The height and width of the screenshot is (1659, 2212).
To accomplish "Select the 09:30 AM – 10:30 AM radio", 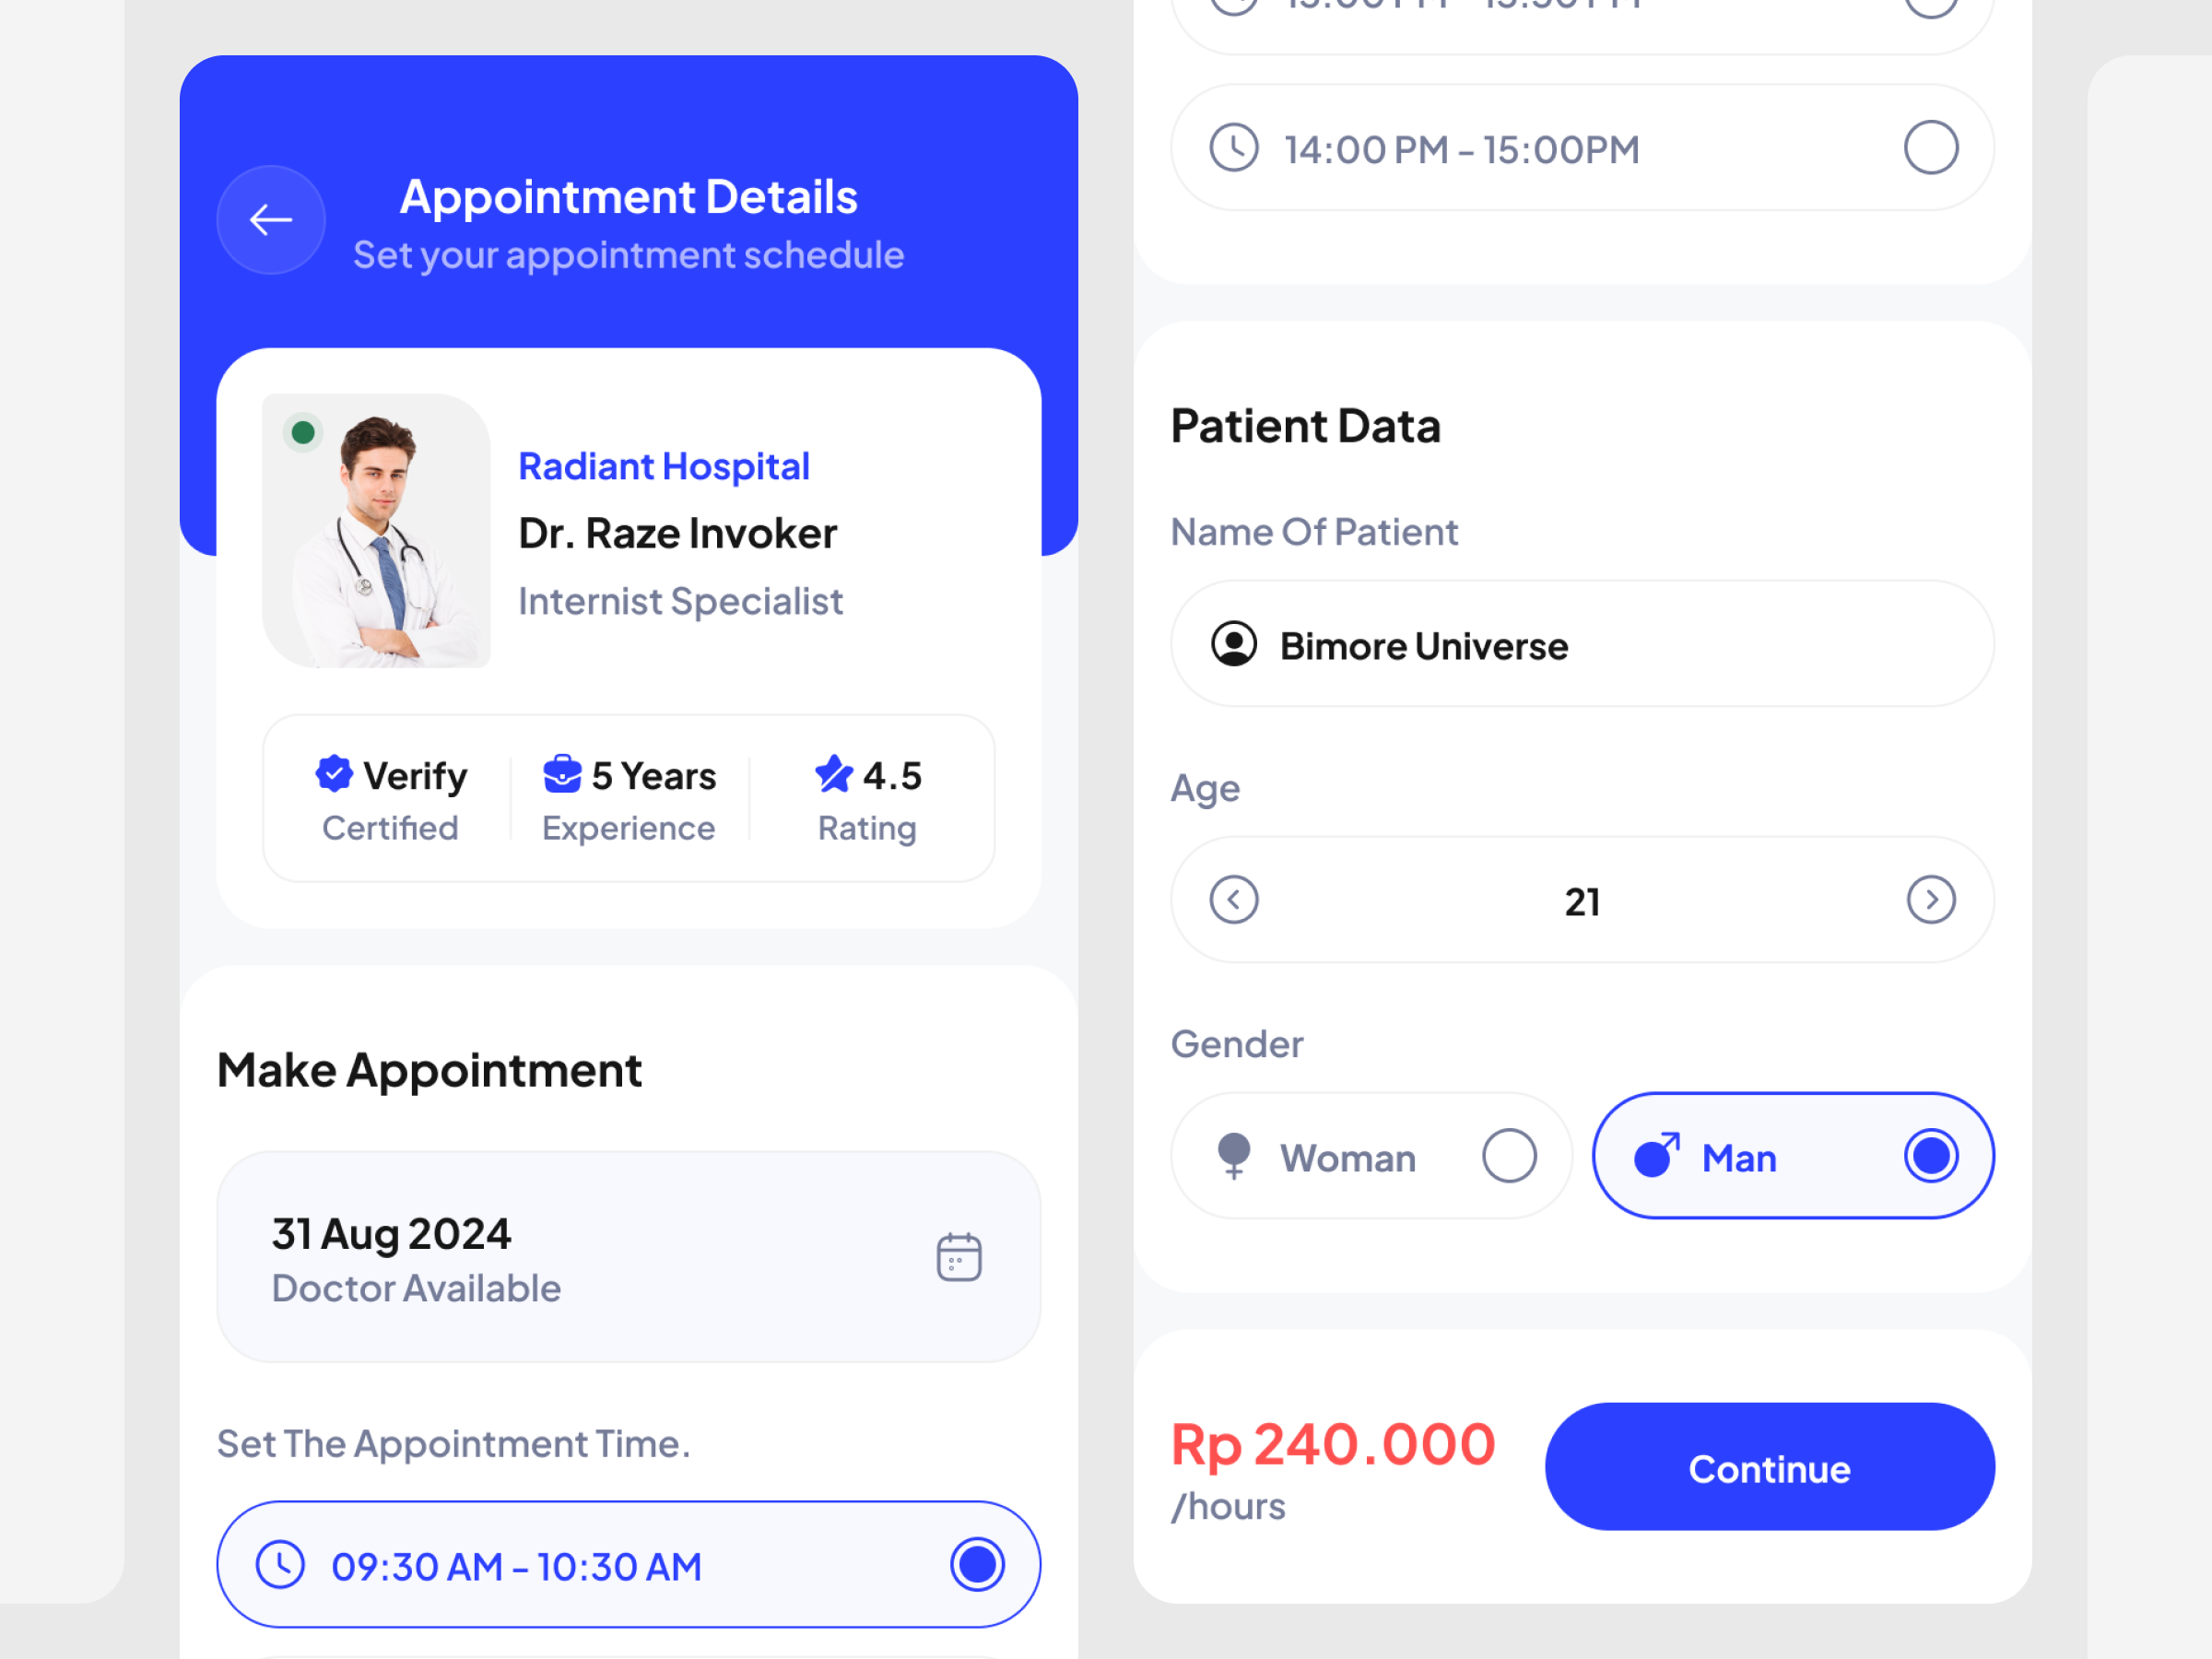I will click(x=977, y=1565).
